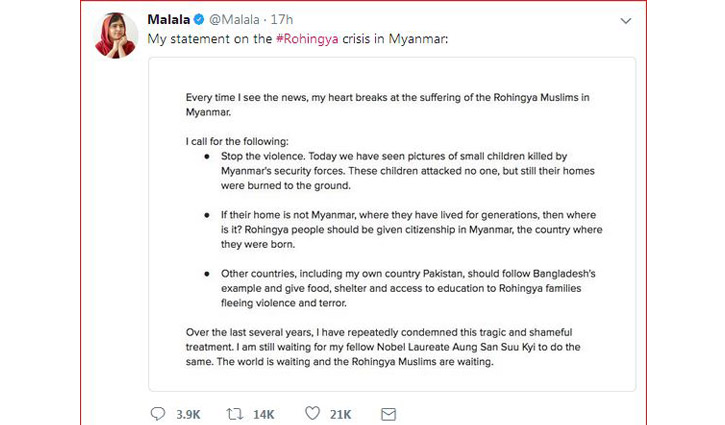Viewport: 725px width, 425px height.
Task: Like the tweet with the heart icon
Action: [x=312, y=413]
